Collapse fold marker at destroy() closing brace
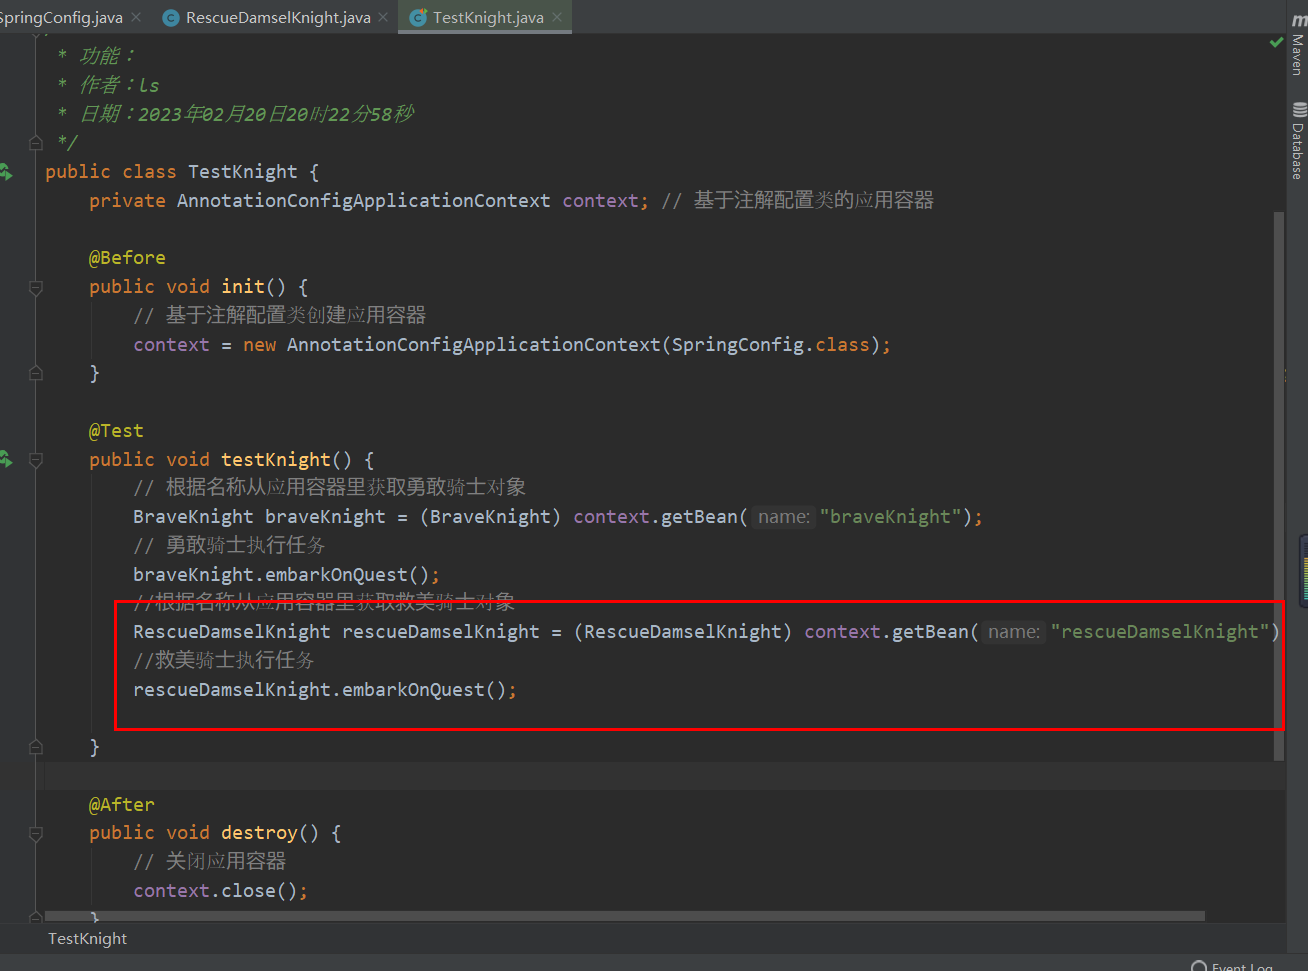This screenshot has width=1308, height=971. (x=36, y=916)
